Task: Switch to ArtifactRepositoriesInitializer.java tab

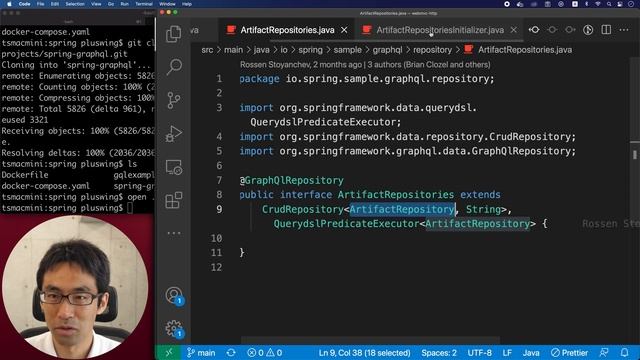Action: (440, 30)
